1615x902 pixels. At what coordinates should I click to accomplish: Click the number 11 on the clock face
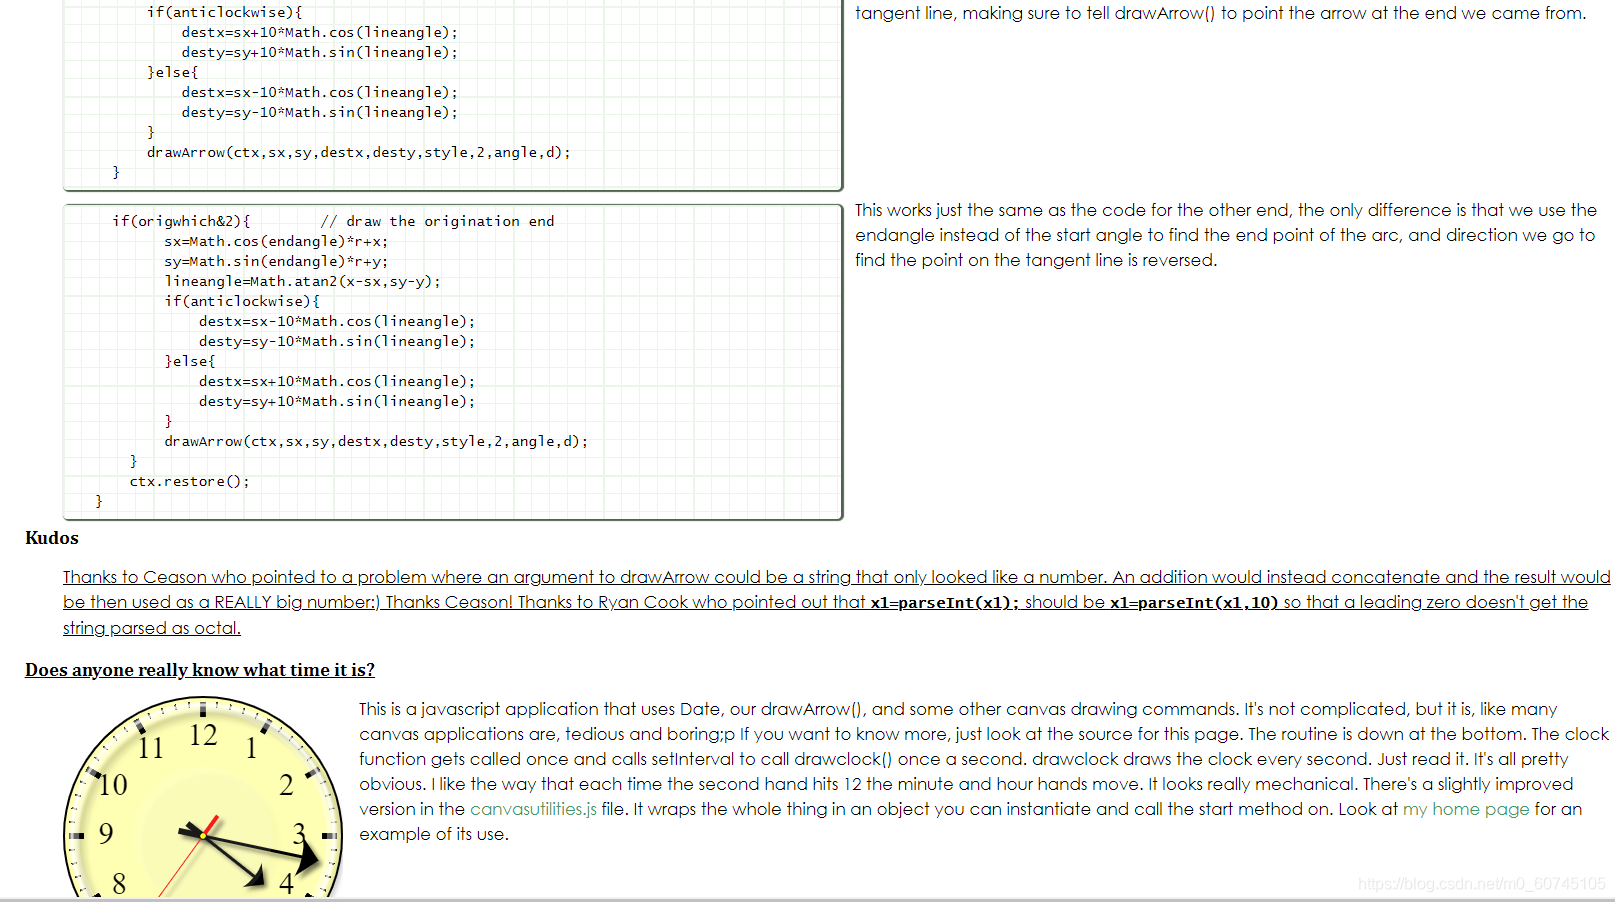[150, 748]
